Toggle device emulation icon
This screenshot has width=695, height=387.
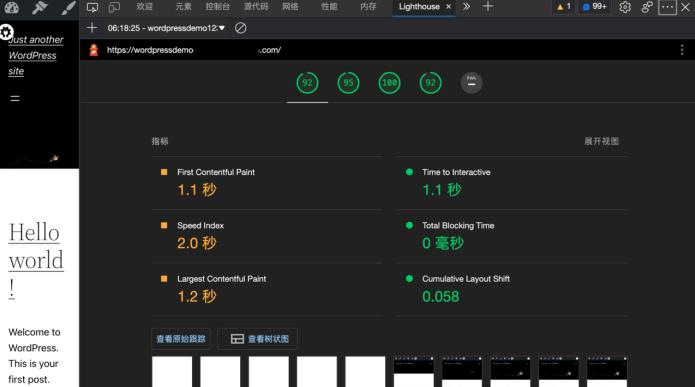coord(114,7)
